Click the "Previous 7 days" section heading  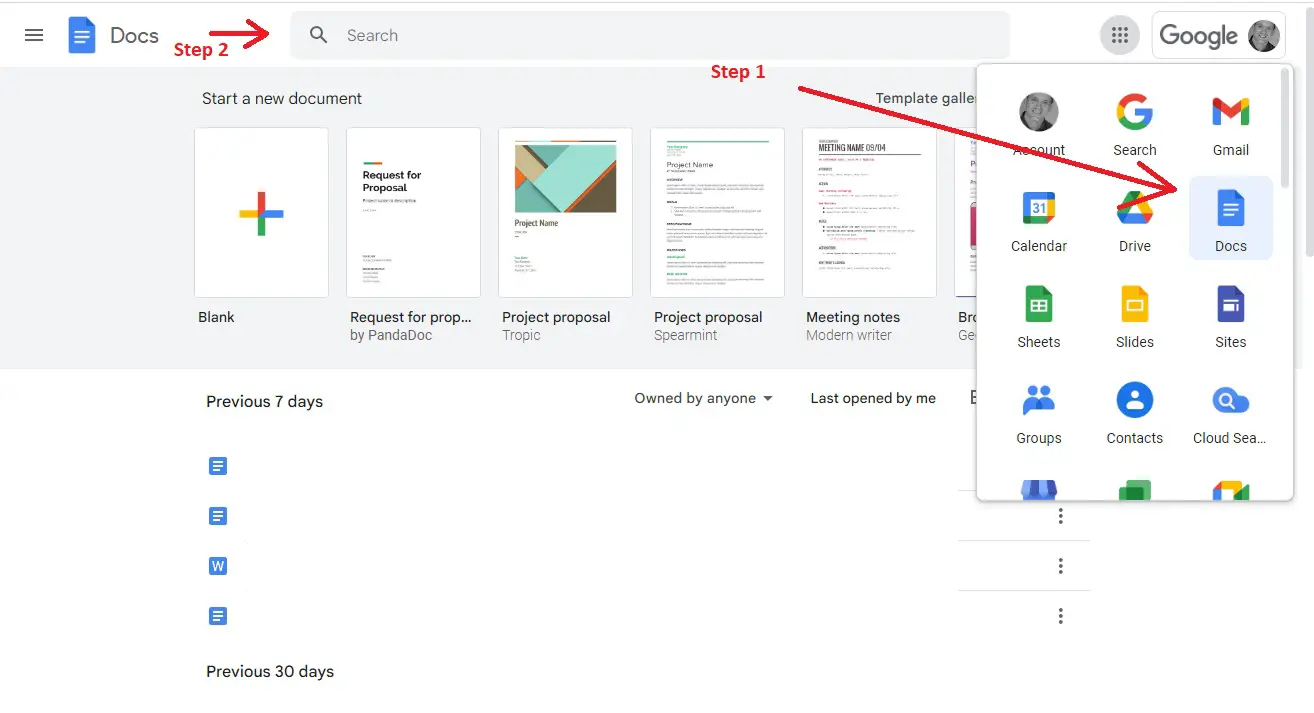pyautogui.click(x=265, y=401)
